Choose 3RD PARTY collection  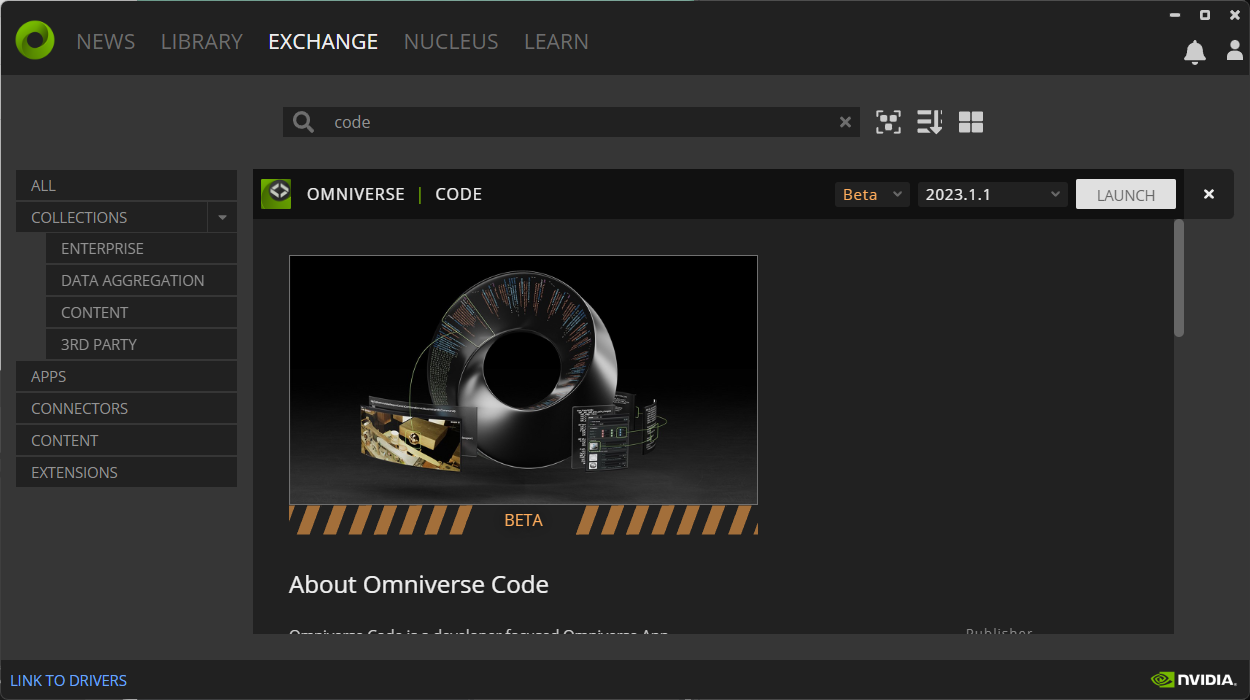141,344
